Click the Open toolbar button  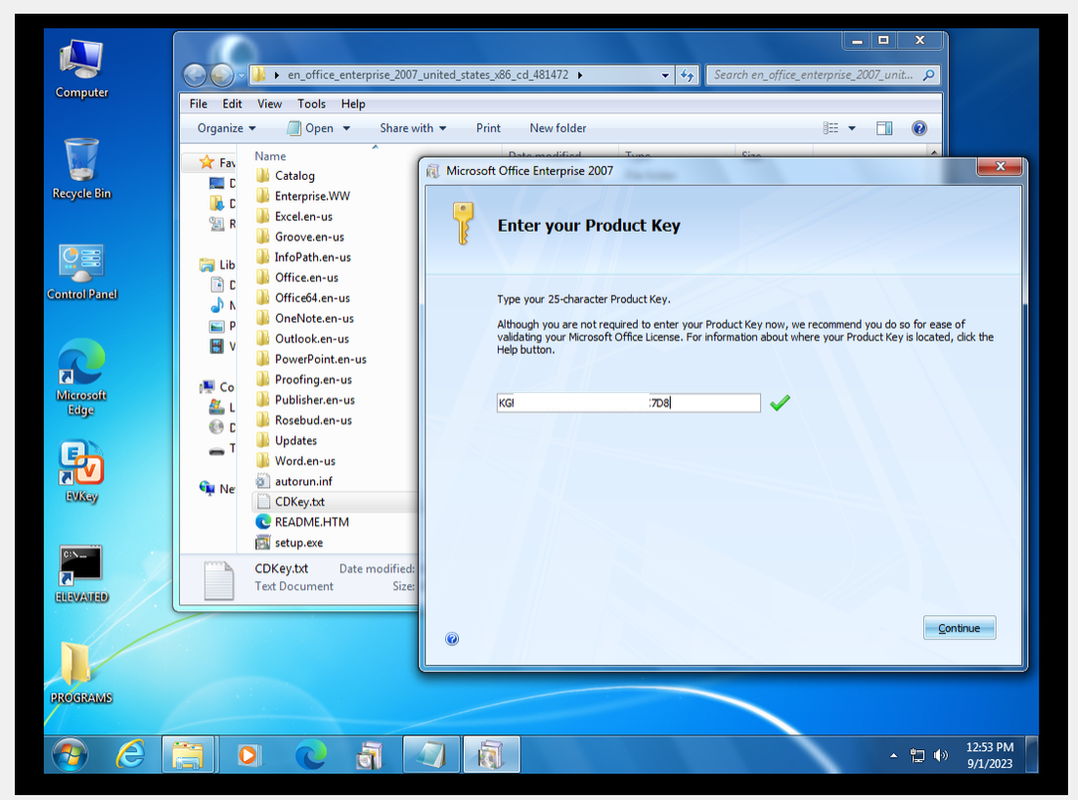pos(310,128)
